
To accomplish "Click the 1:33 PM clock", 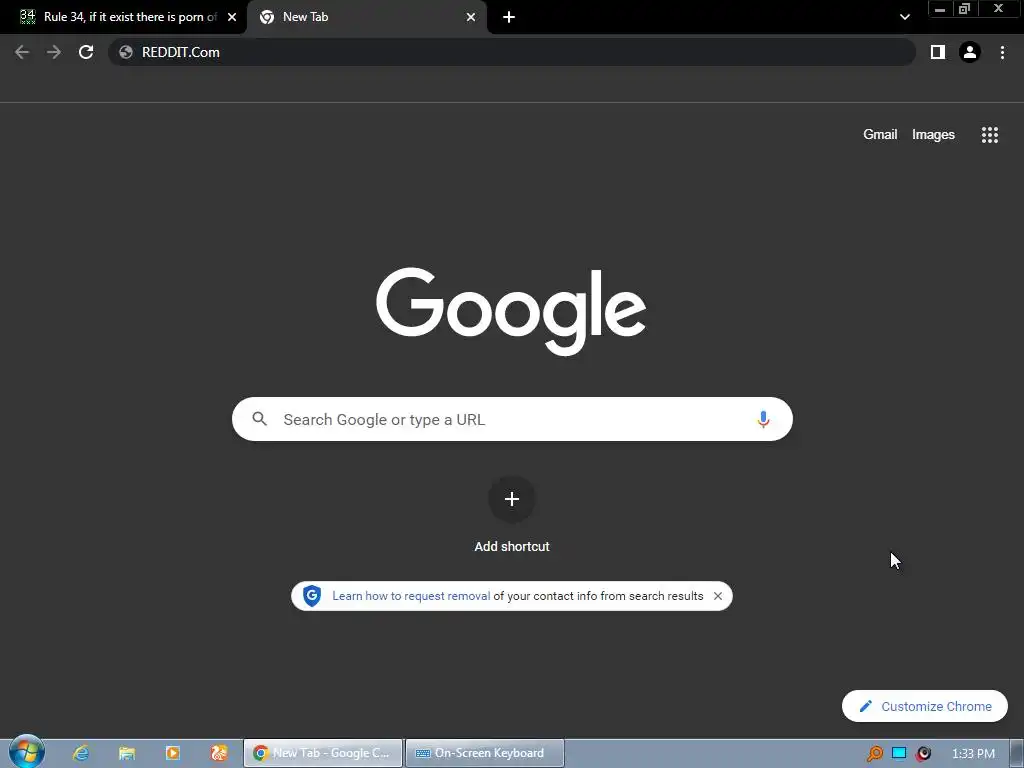I will [973, 754].
